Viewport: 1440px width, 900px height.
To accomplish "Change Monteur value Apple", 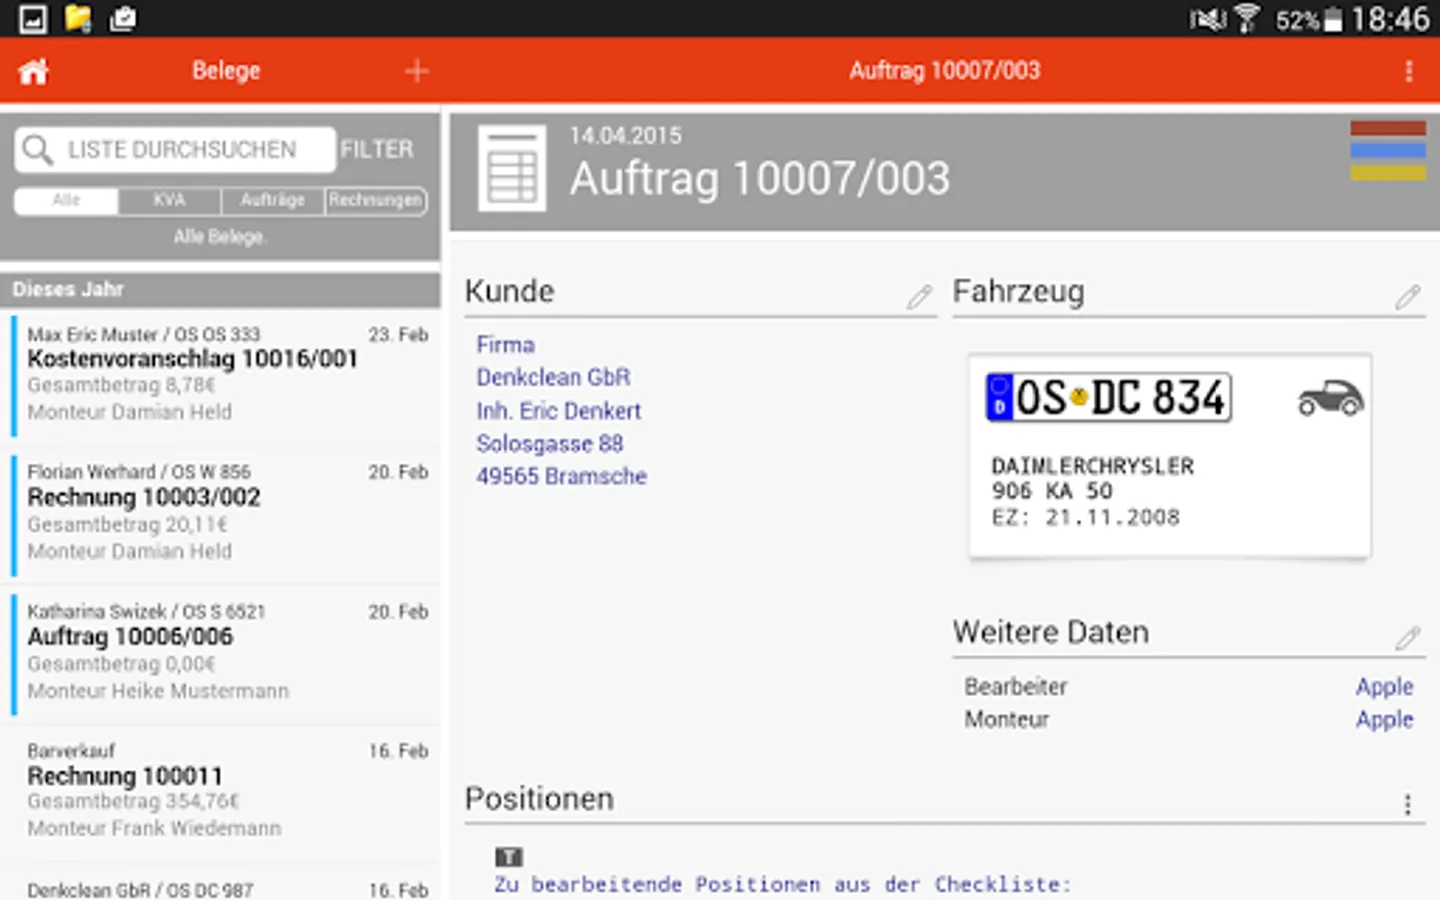I will click(1384, 720).
